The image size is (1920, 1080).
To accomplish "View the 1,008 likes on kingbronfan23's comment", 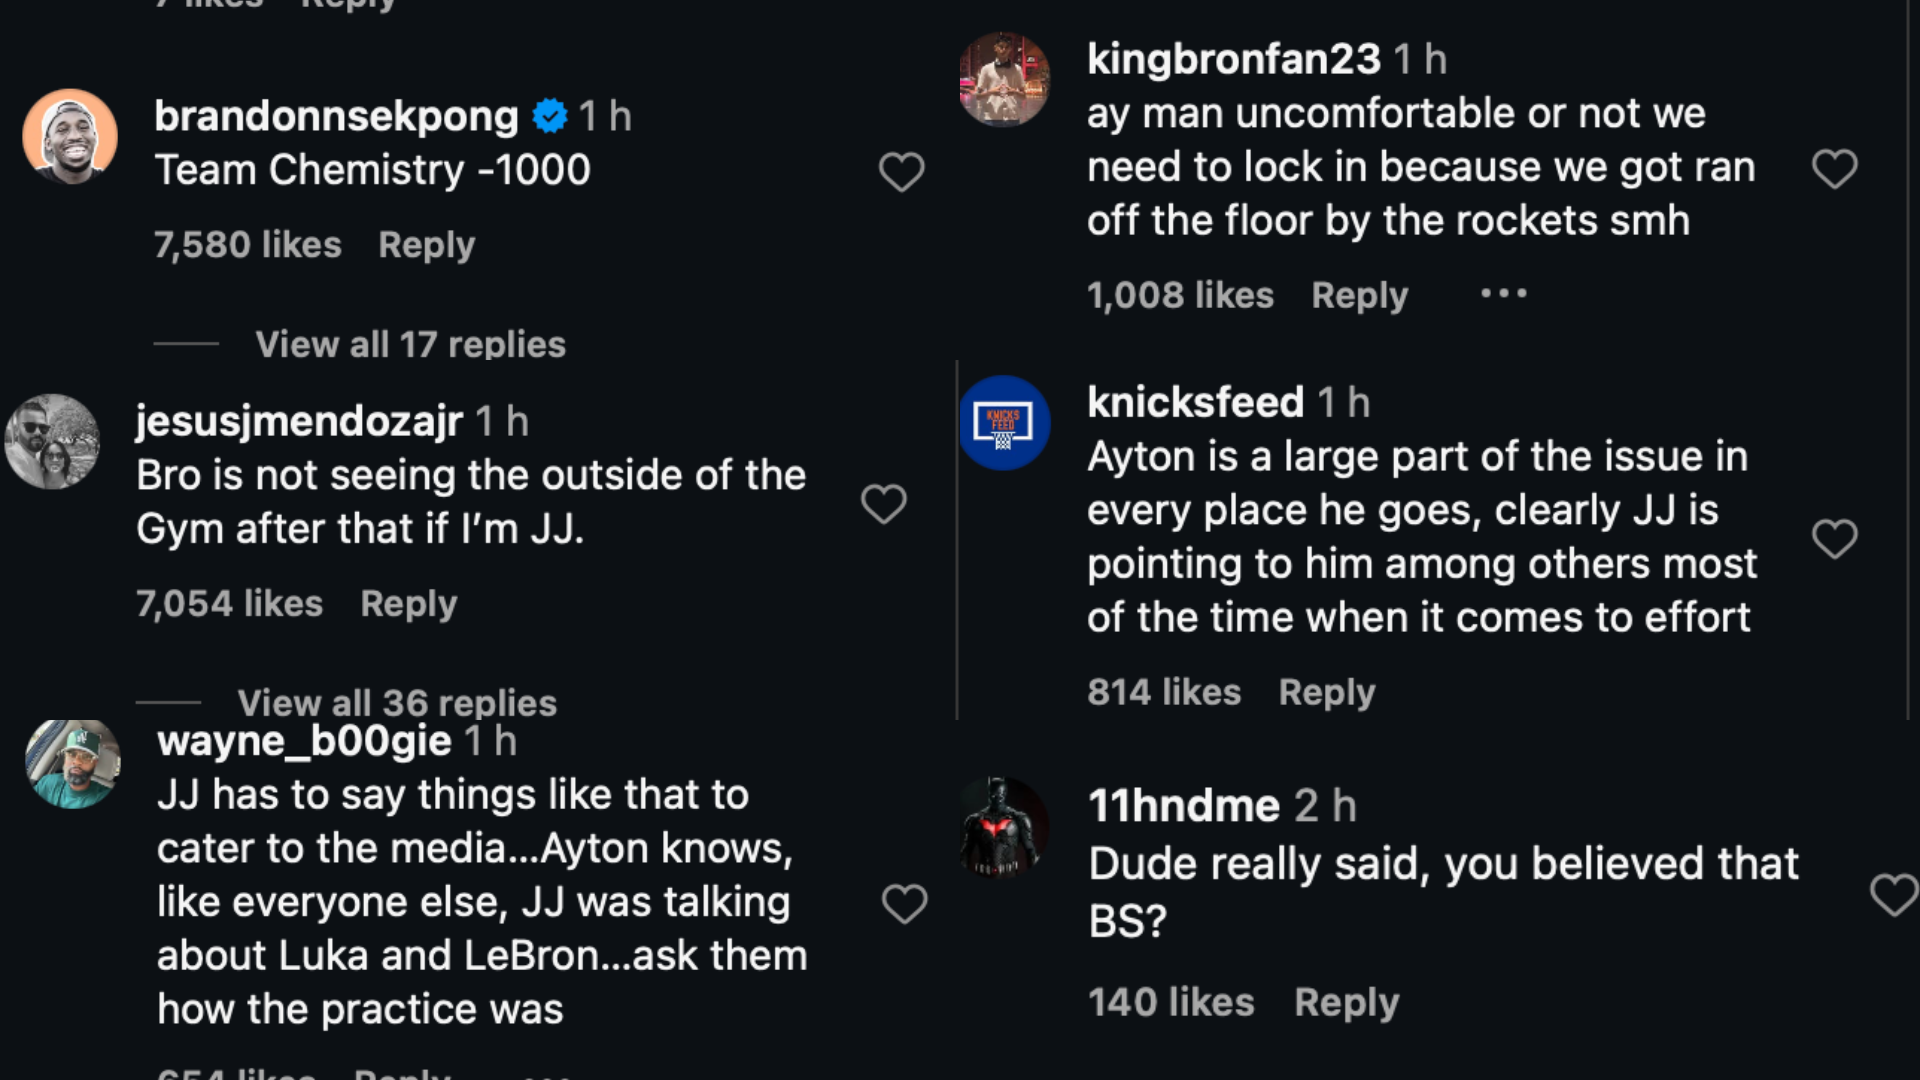I will [1180, 295].
